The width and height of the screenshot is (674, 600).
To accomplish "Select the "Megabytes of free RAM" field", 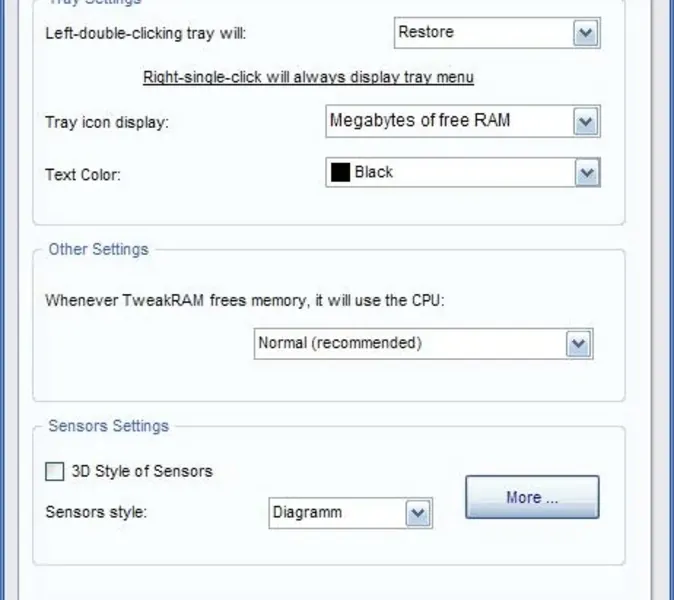I will point(448,121).
